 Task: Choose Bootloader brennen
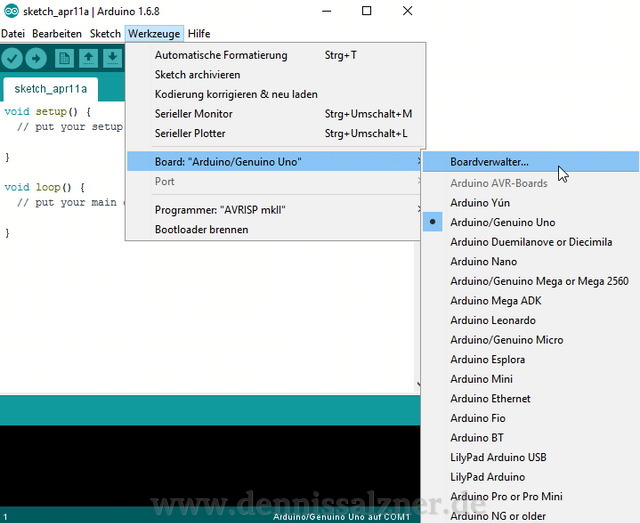(x=274, y=229)
